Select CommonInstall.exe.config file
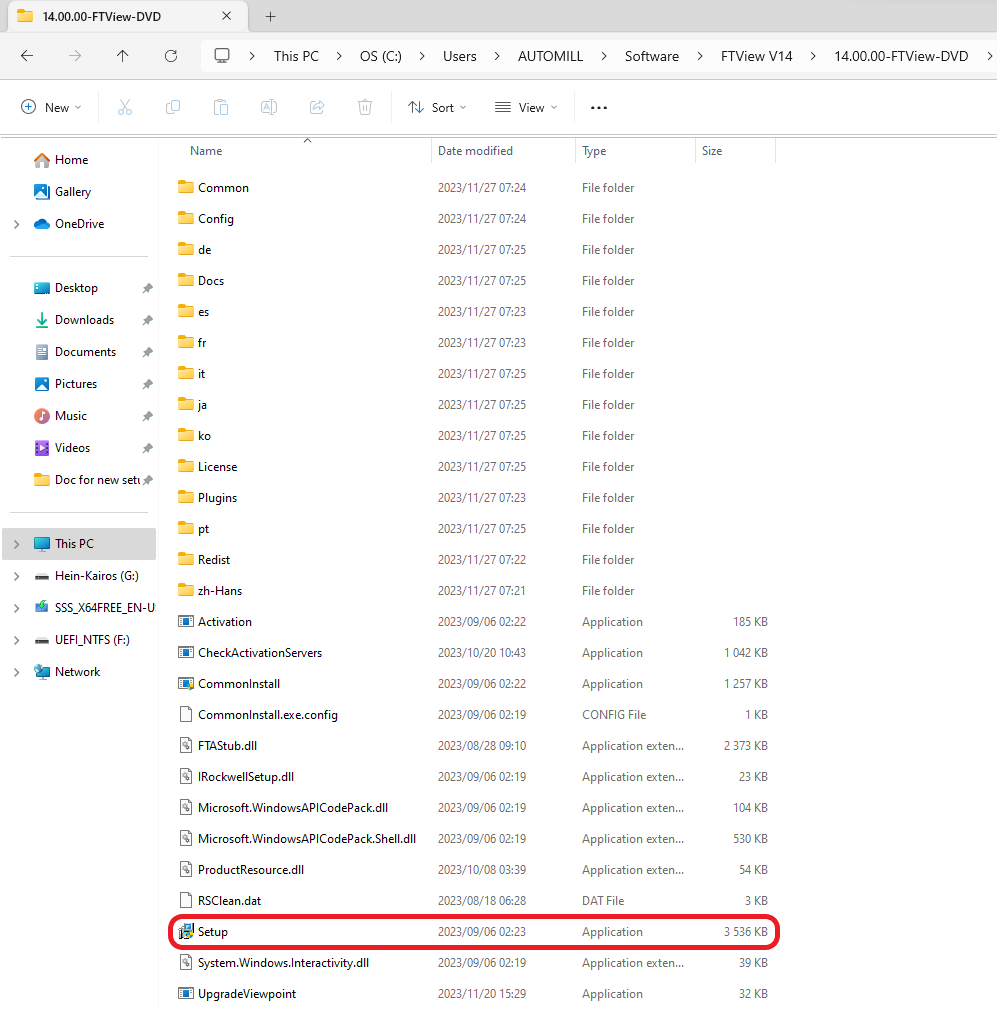Image resolution: width=997 pixels, height=1016 pixels. click(476, 715)
